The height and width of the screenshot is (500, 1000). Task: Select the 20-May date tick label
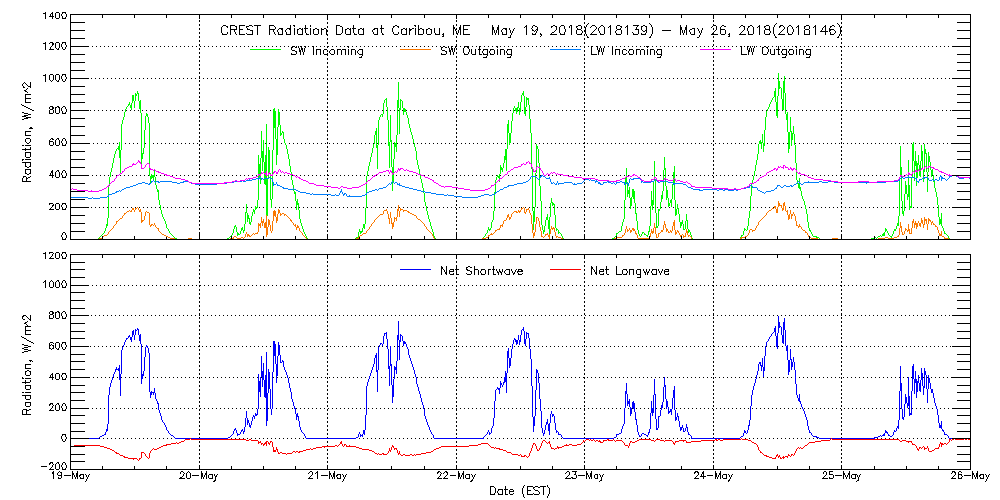[x=200, y=476]
